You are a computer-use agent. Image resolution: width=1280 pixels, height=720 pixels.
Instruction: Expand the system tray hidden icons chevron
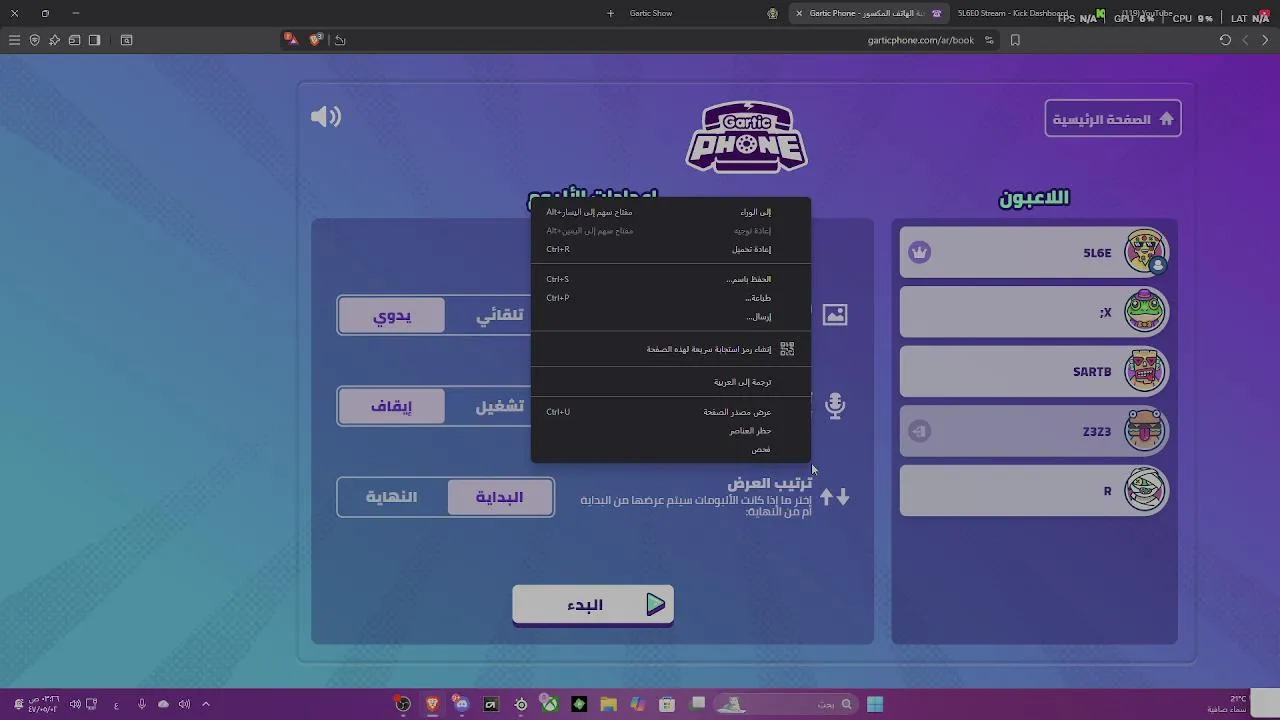(206, 704)
